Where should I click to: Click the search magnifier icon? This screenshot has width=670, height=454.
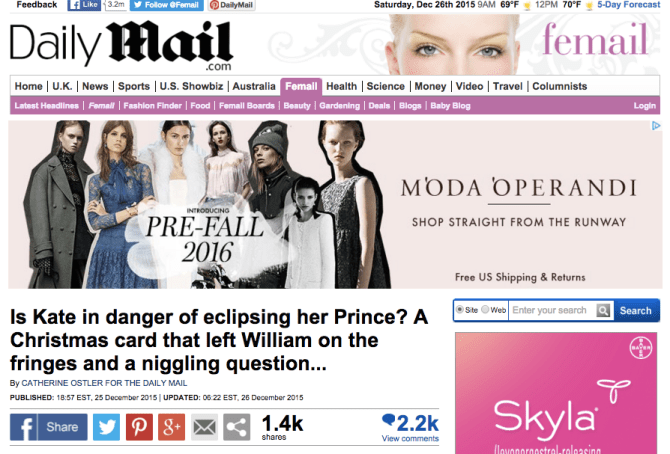[x=603, y=310]
